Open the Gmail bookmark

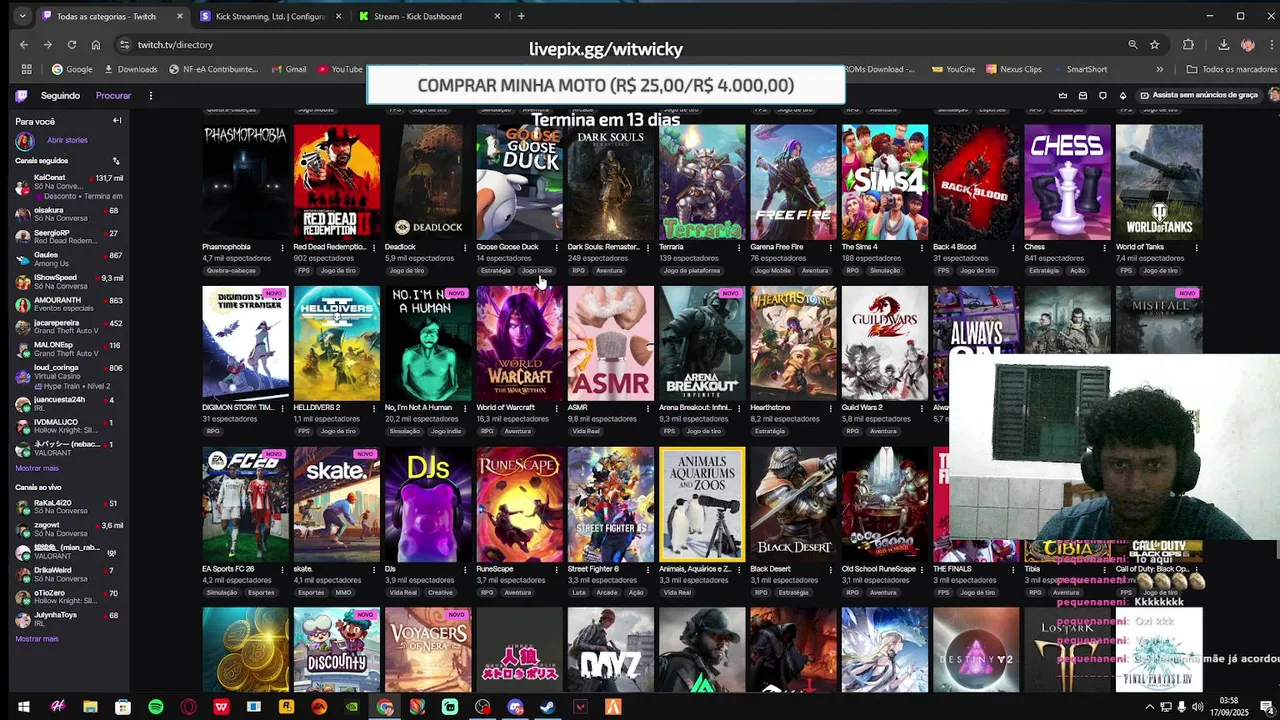coord(288,69)
